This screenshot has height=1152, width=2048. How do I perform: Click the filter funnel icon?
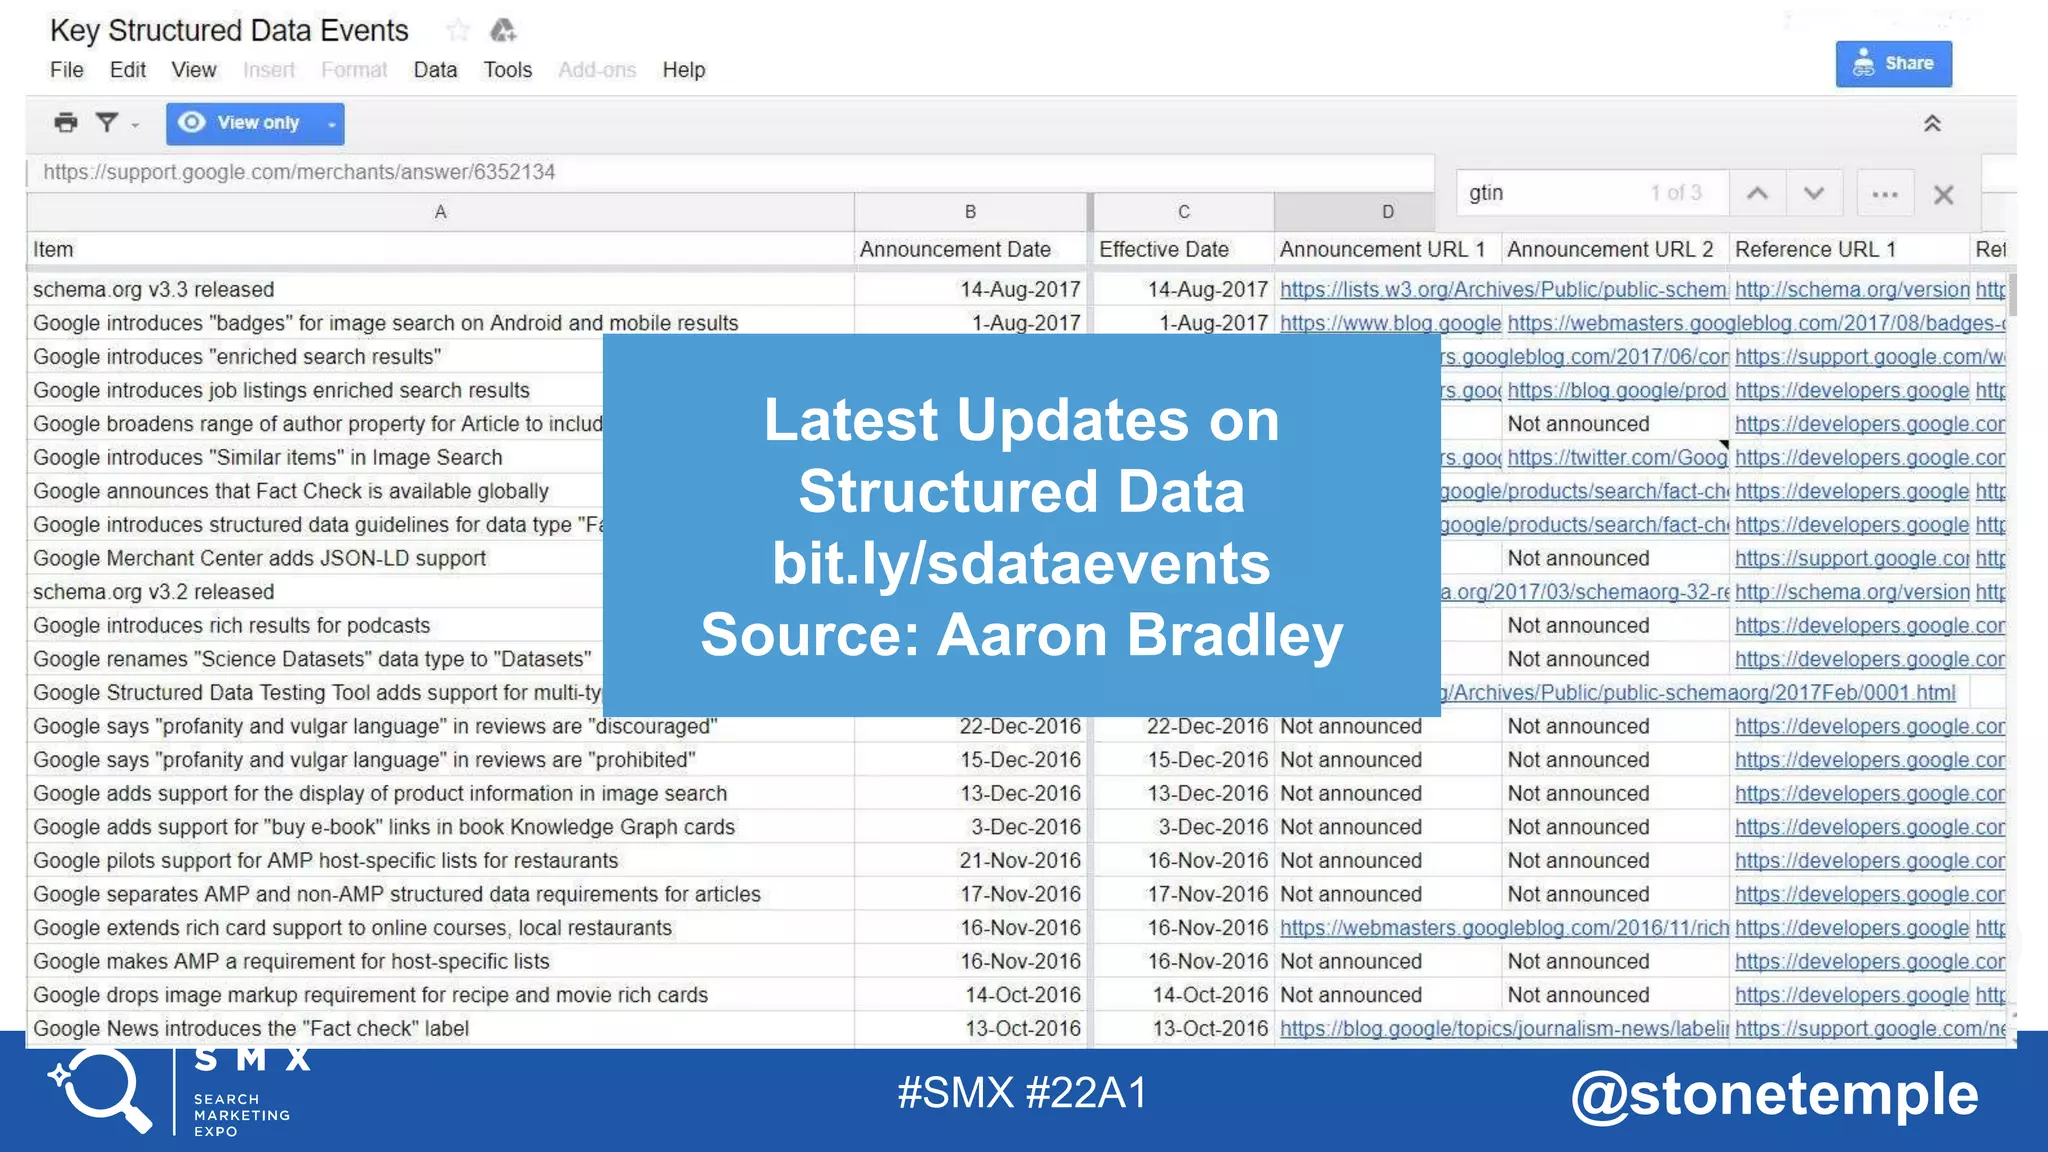tap(106, 122)
